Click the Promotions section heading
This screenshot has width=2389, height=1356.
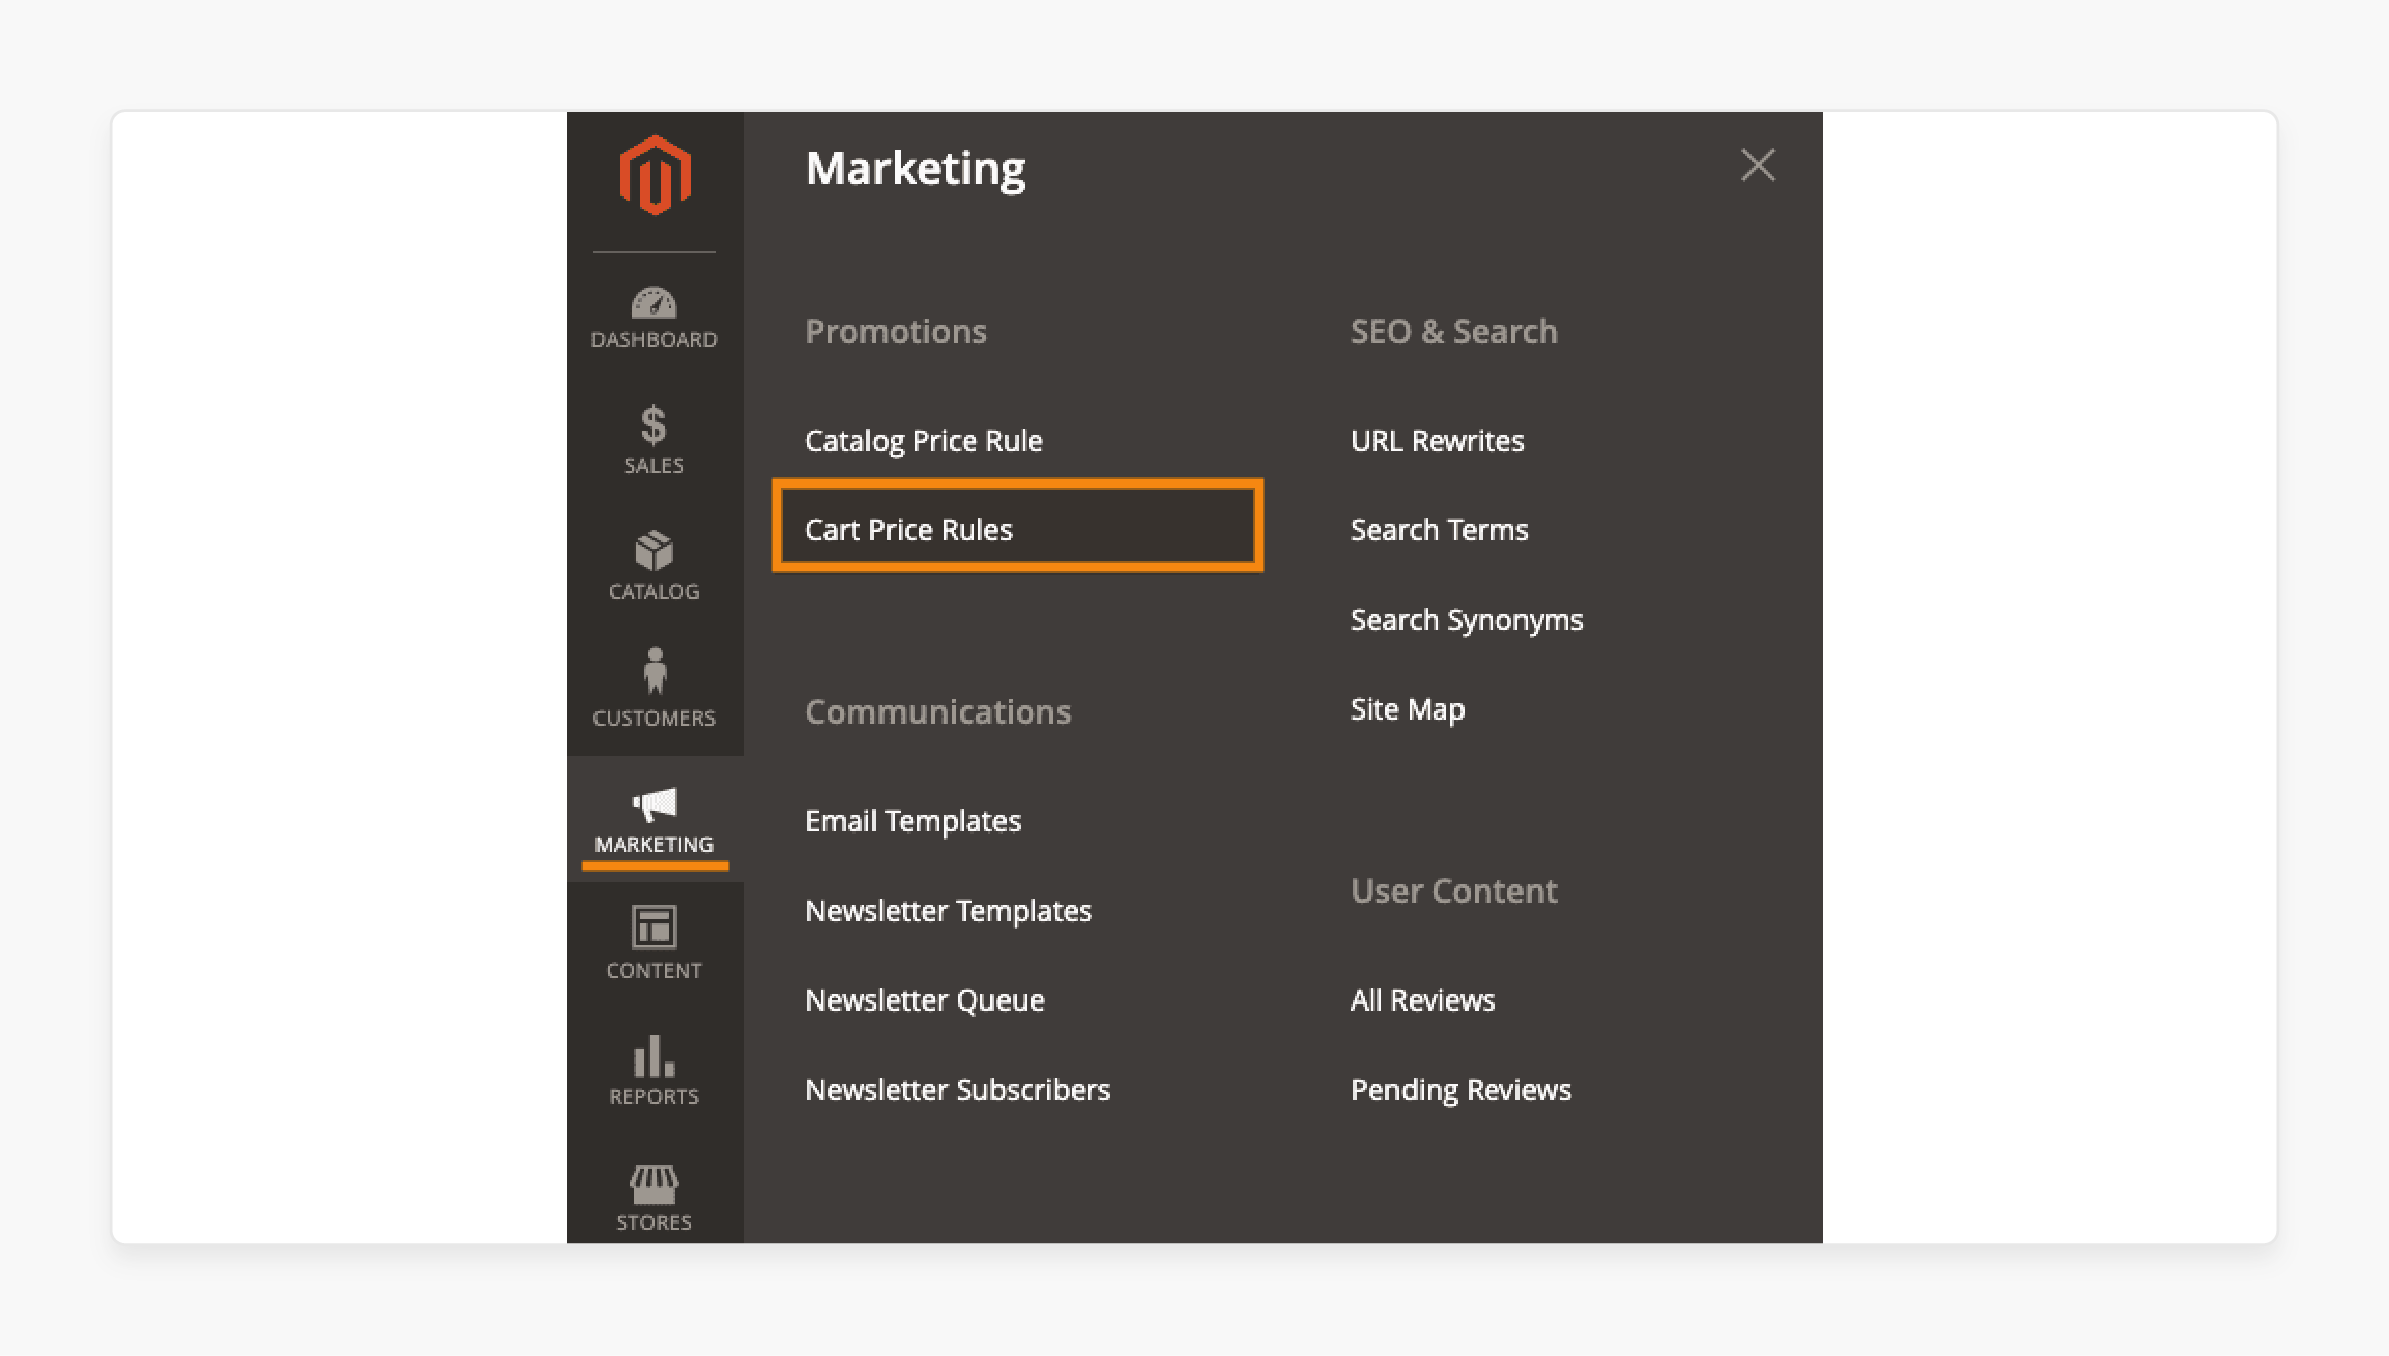(x=895, y=331)
